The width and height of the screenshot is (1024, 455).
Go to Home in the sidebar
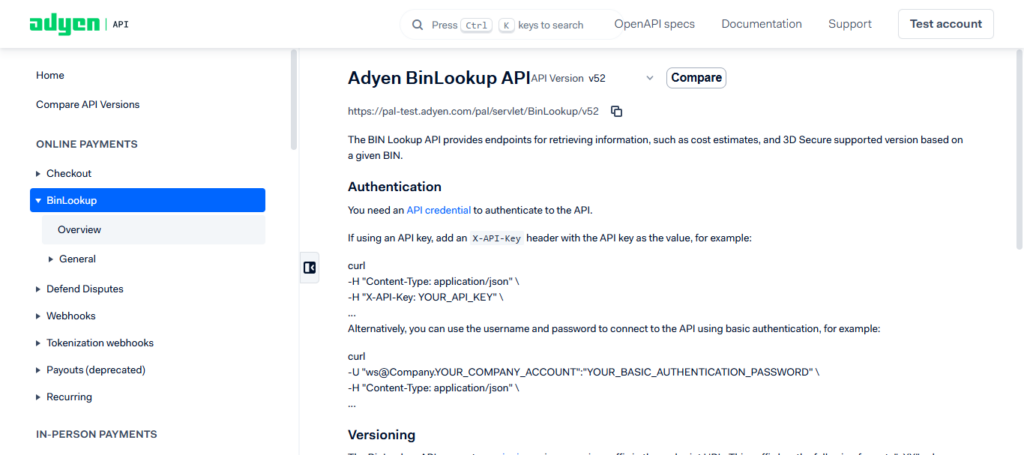50,75
